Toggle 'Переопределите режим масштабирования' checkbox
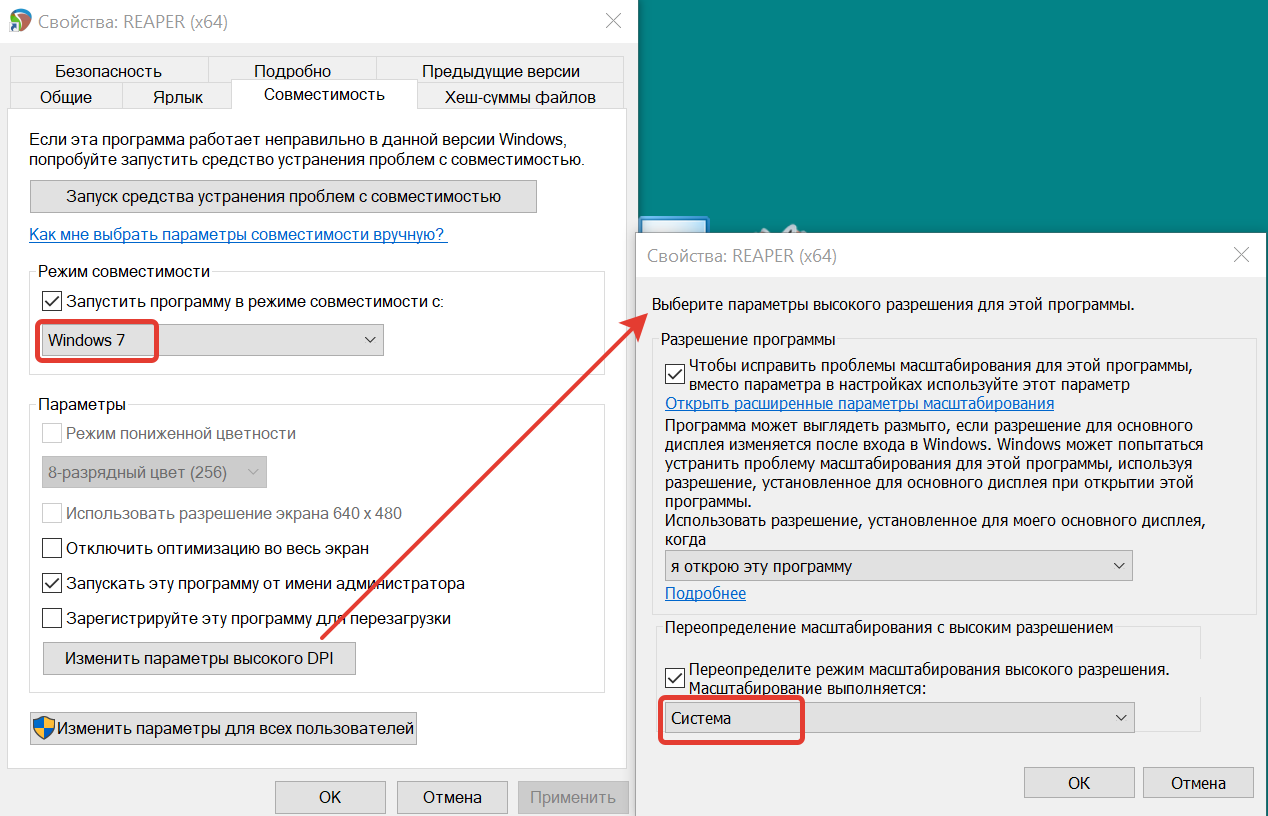Image resolution: width=1268 pixels, height=816 pixels. click(675, 679)
